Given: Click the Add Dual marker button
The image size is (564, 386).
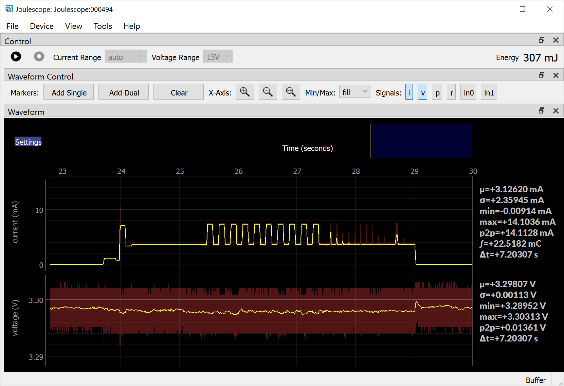Looking at the screenshot, I should [124, 92].
